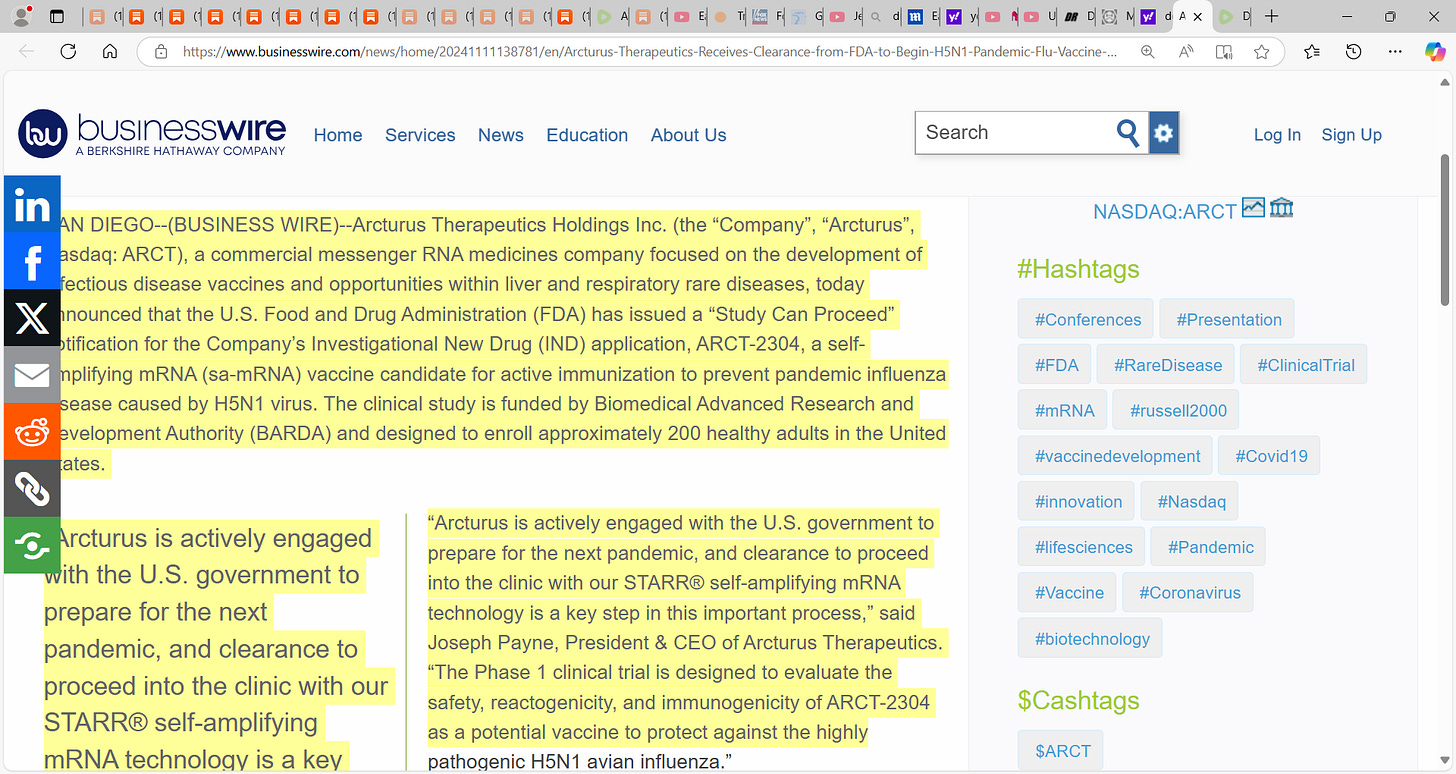
Task: Close the active Business Wire tab
Action: coord(1197,17)
